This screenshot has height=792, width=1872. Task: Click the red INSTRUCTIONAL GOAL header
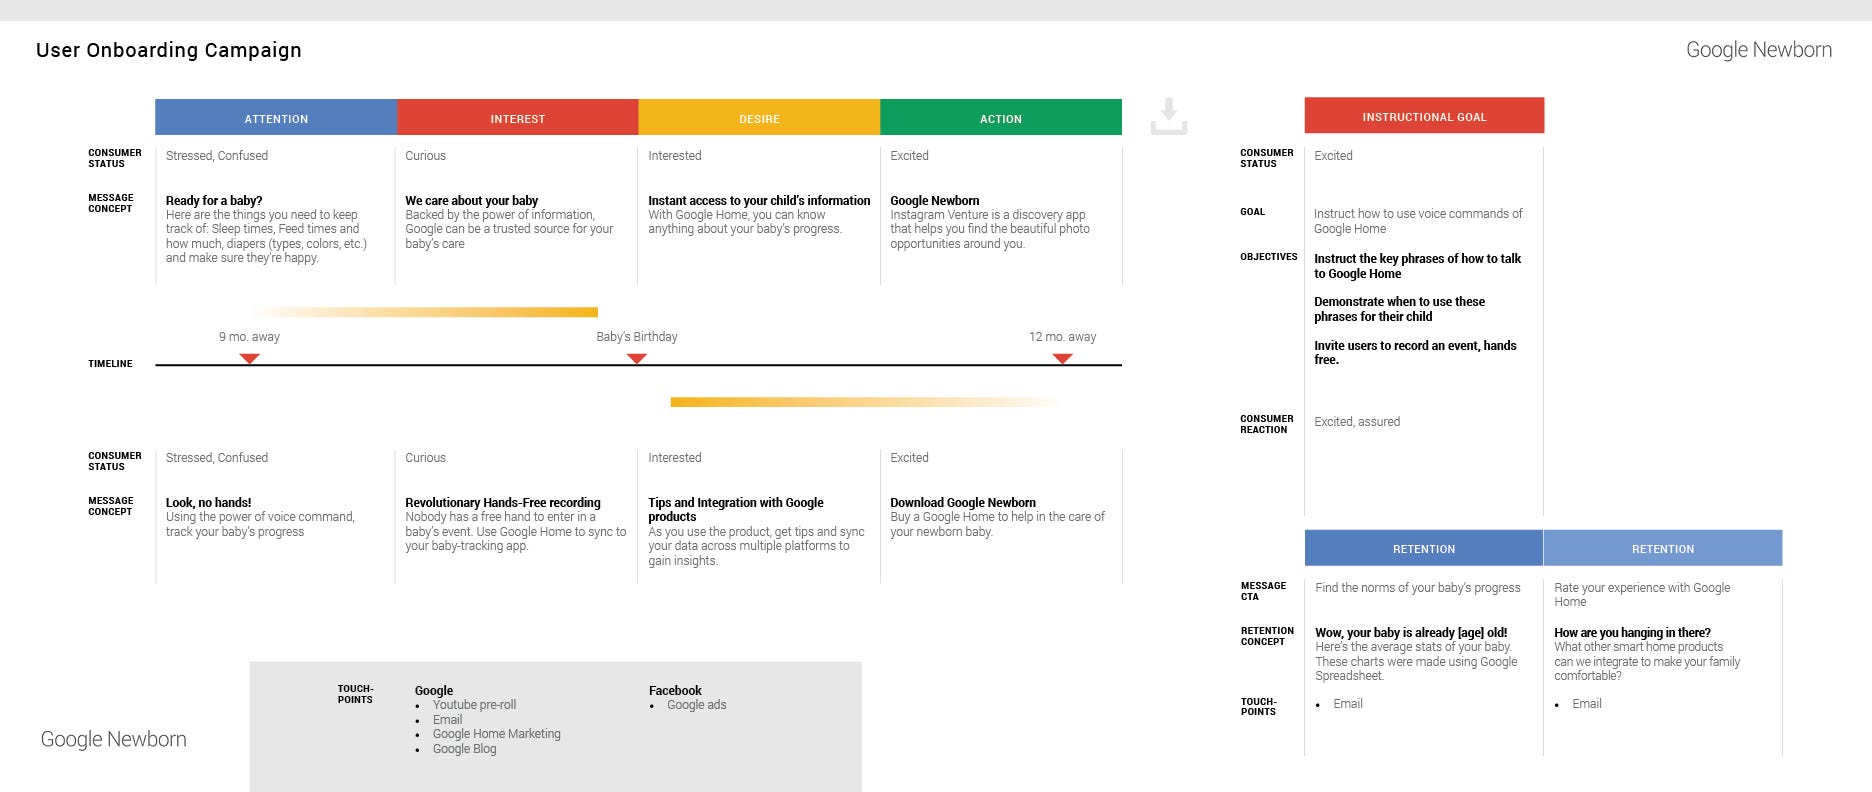1424,115
